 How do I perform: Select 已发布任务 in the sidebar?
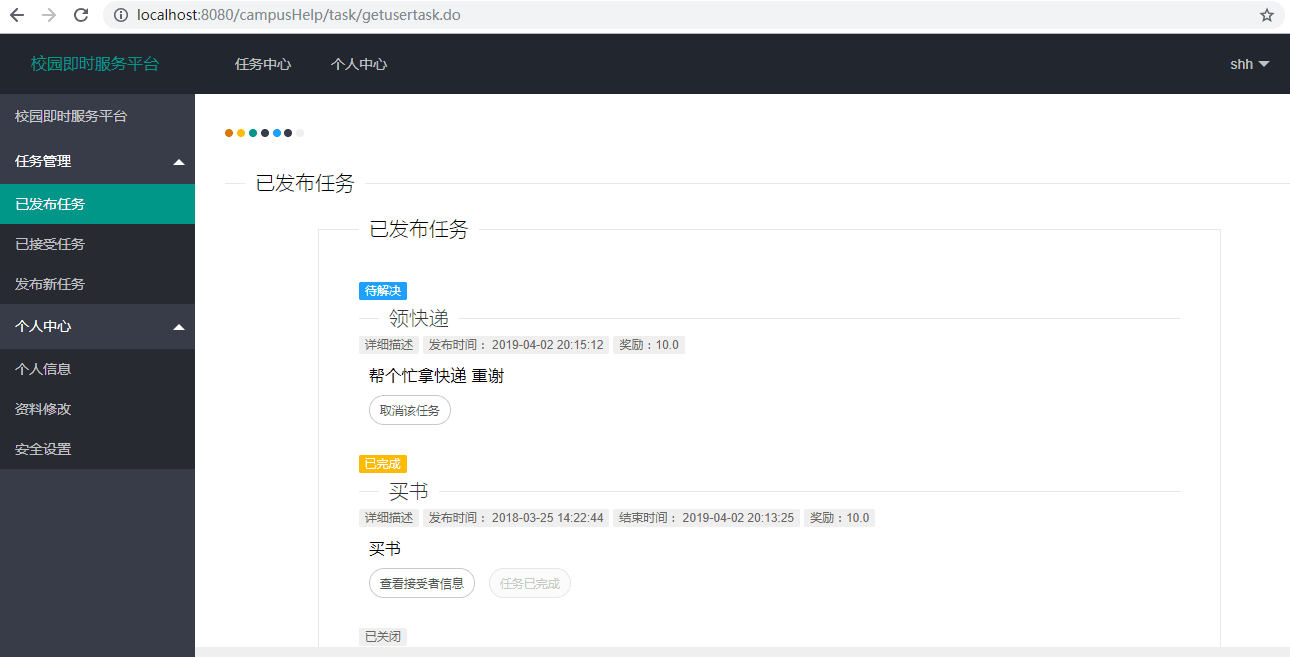[97, 204]
